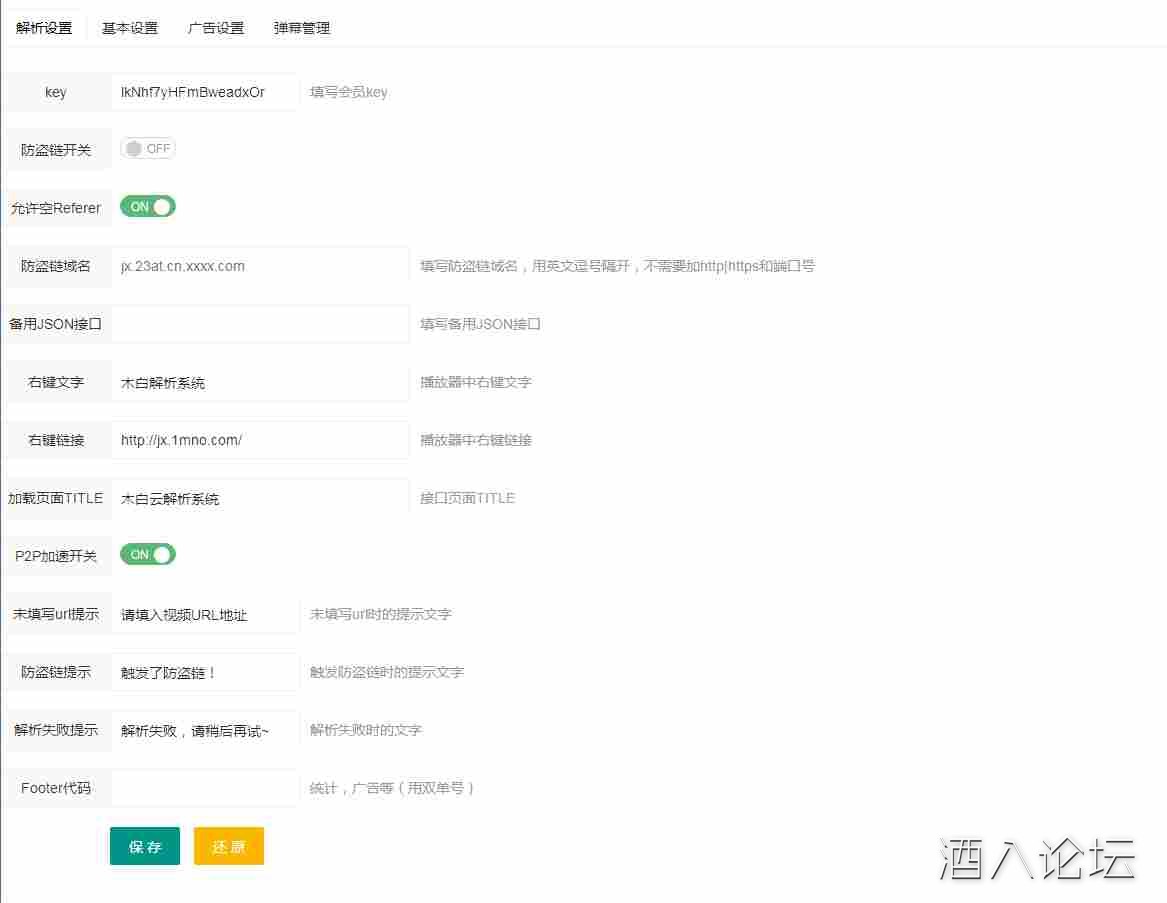
Task: Turn off the 允许空Referer switch
Action: [148, 207]
